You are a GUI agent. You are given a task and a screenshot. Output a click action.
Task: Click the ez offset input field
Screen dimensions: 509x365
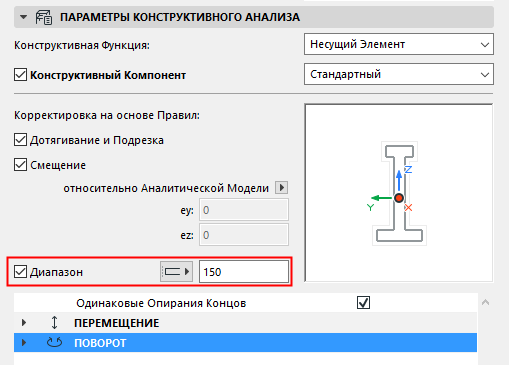[x=244, y=235]
